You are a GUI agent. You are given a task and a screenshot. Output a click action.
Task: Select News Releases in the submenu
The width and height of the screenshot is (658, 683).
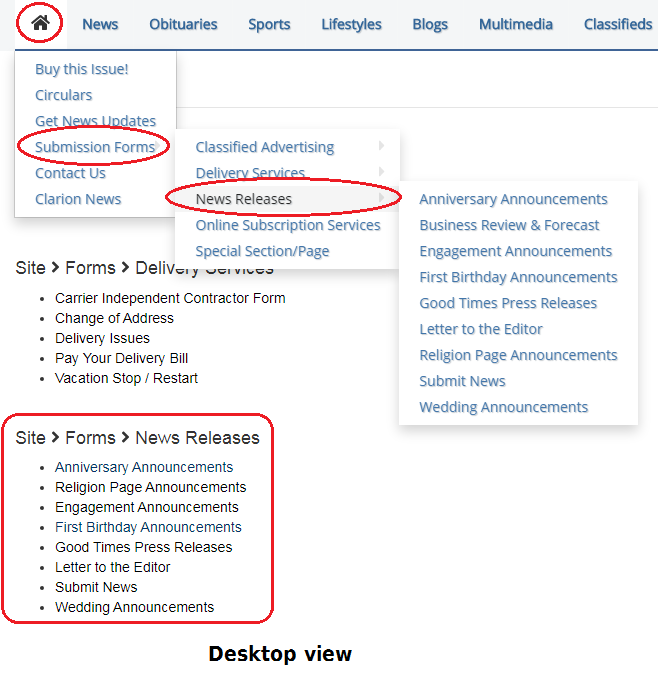243,199
